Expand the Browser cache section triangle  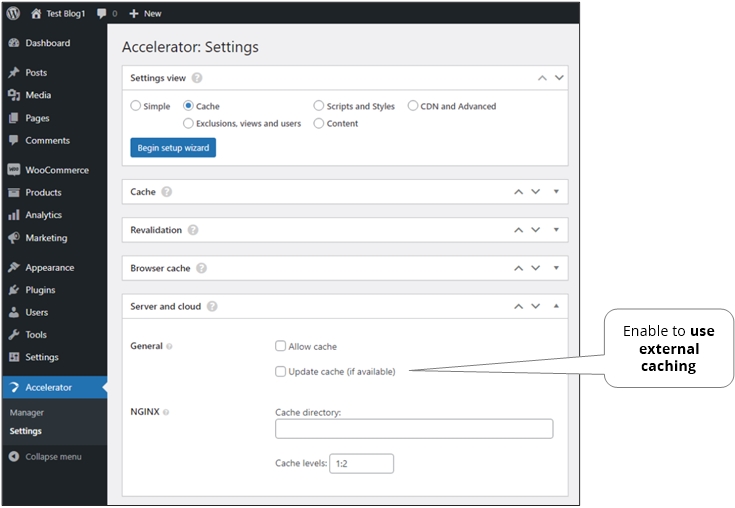coord(556,268)
